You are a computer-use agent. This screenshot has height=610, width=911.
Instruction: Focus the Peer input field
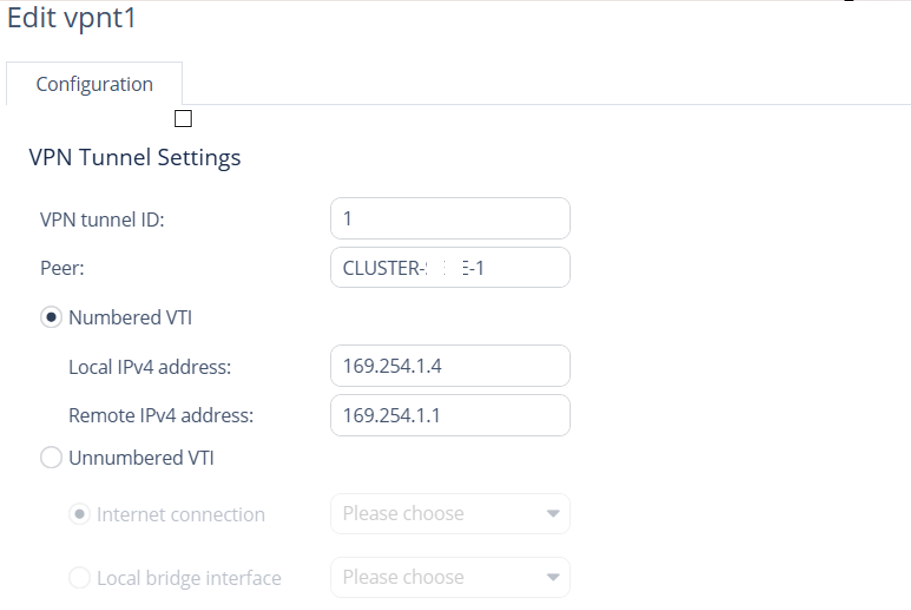point(449,267)
